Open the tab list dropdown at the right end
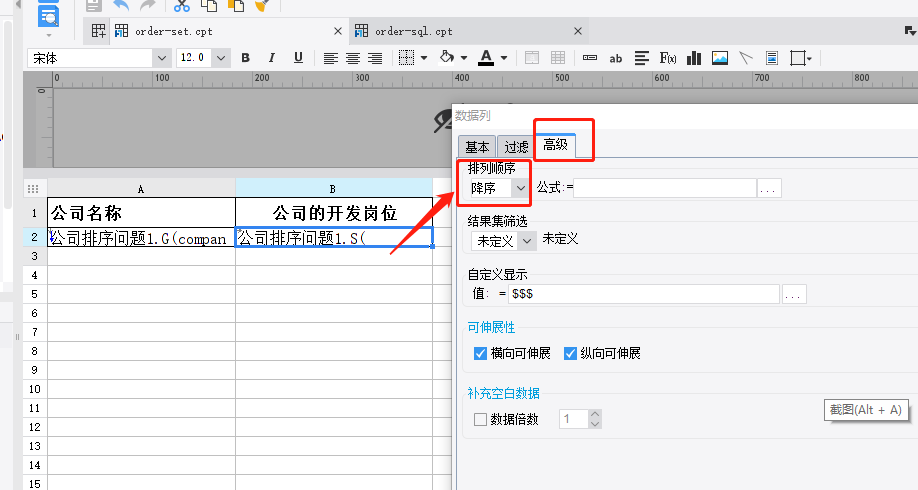The image size is (918, 490). tap(910, 31)
